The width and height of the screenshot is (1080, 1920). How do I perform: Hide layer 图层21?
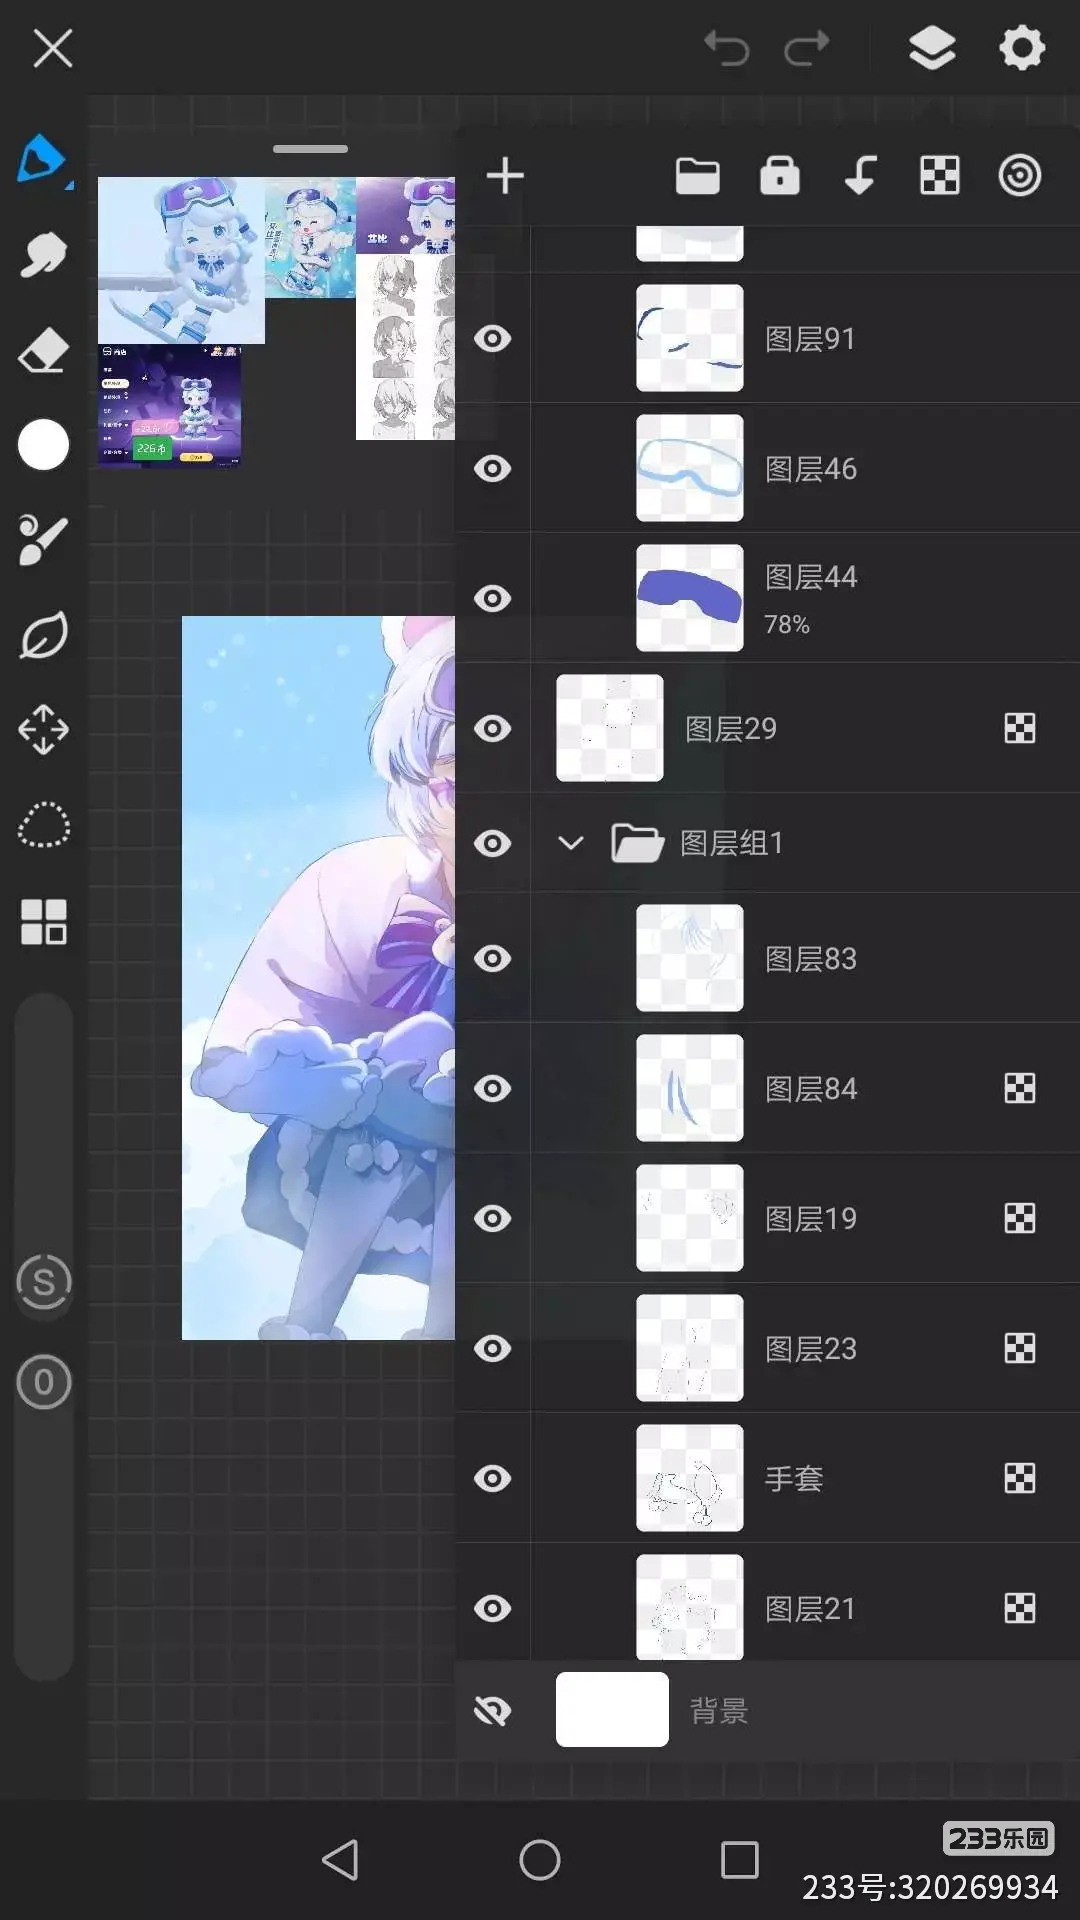[492, 1608]
